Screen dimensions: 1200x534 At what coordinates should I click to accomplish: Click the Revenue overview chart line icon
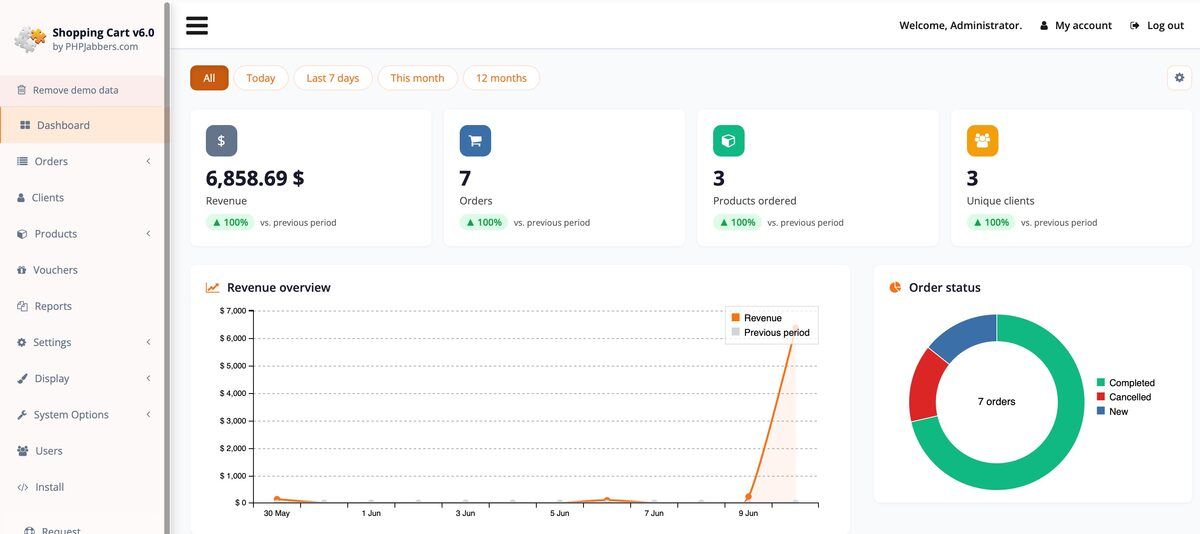click(x=213, y=288)
